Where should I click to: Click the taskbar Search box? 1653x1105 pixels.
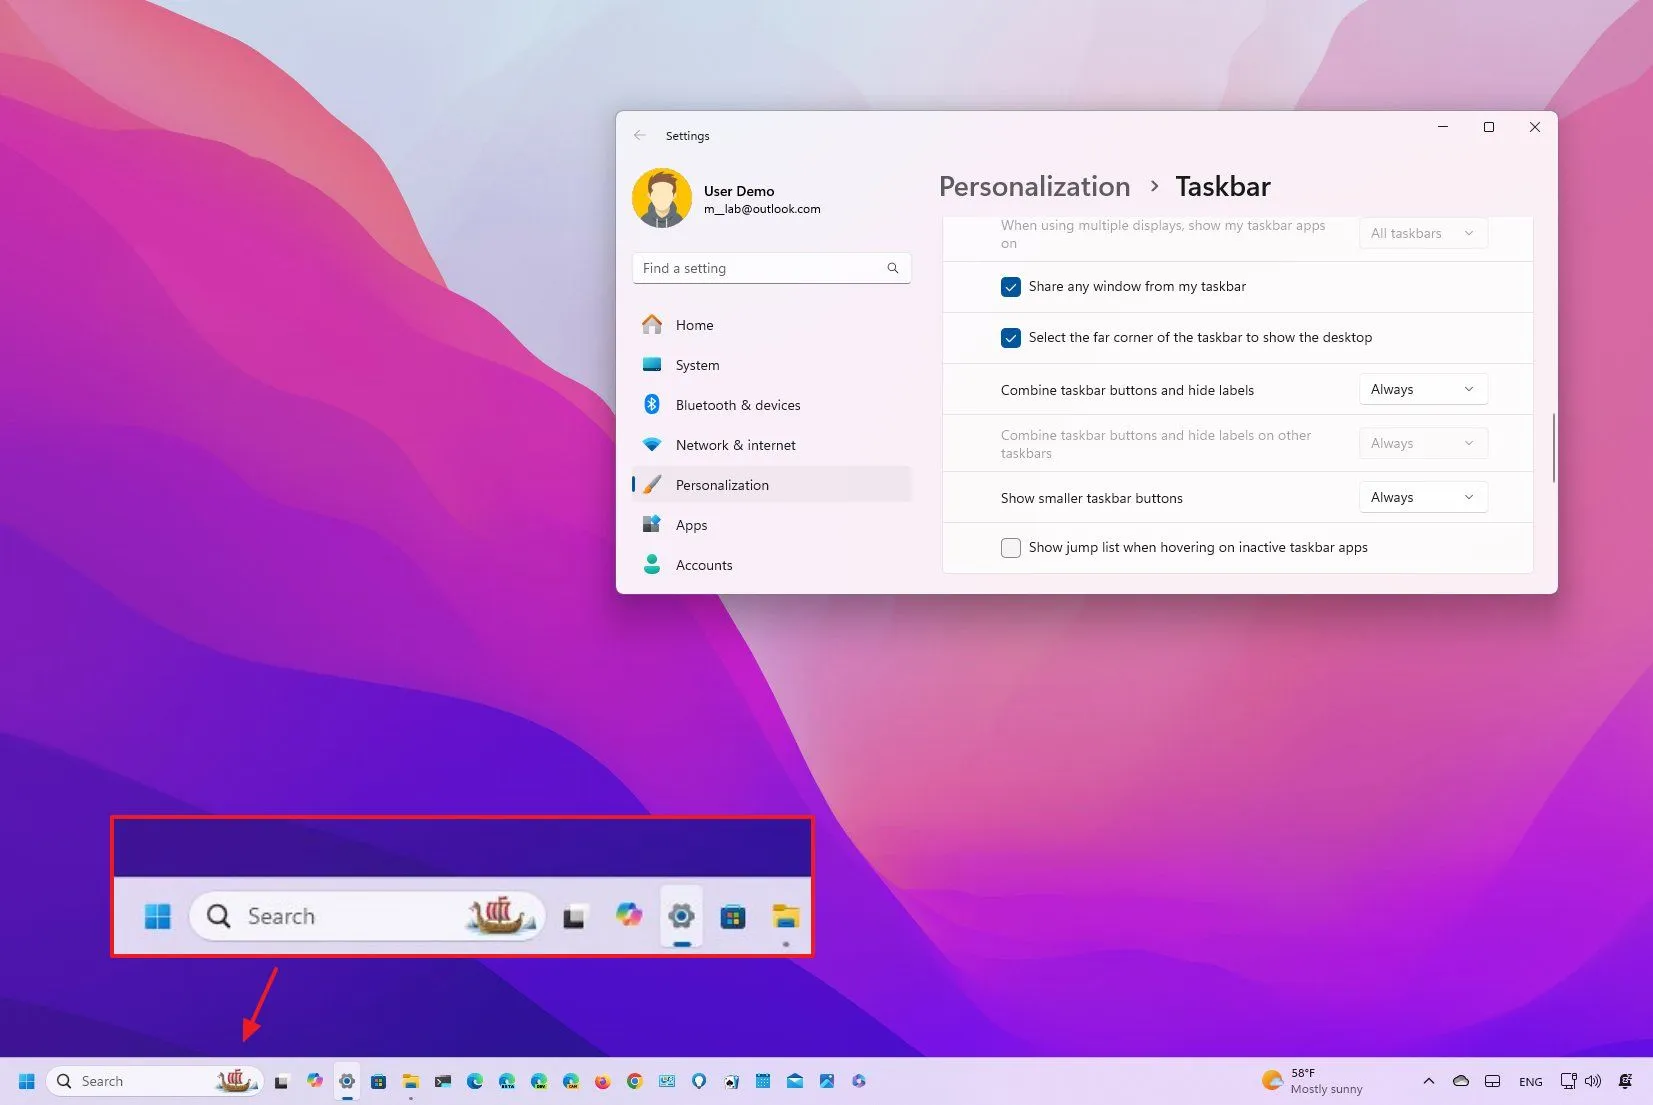point(155,1081)
